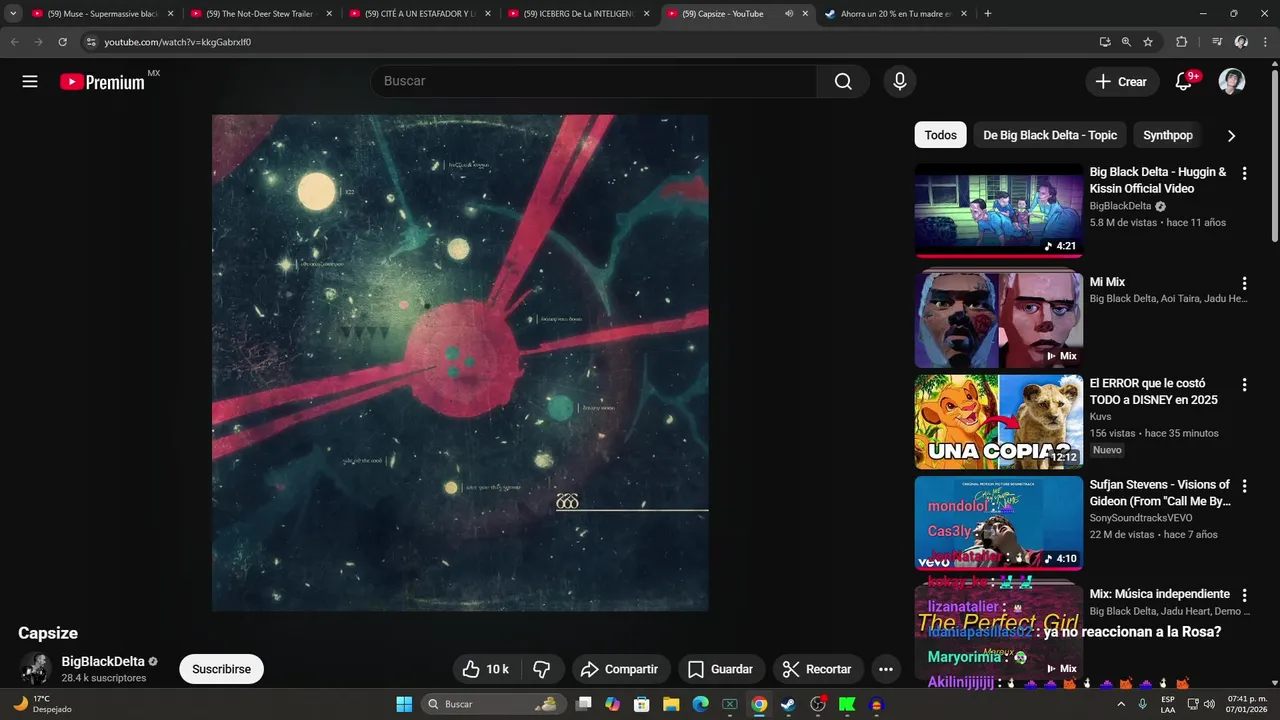Select De Big Black Delta - Topic chip
Viewport: 1280px width, 720px height.
(1050, 135)
